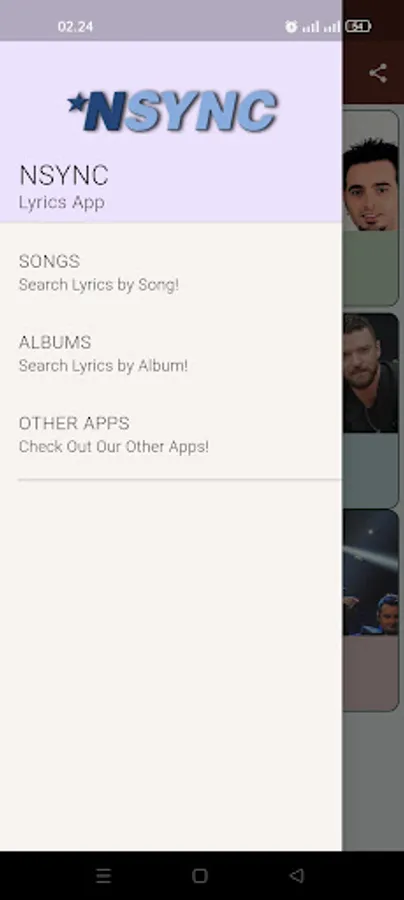This screenshot has height=900, width=404.
Task: Click 'Check Out Our Other Apps!' text
Action: coord(114,447)
